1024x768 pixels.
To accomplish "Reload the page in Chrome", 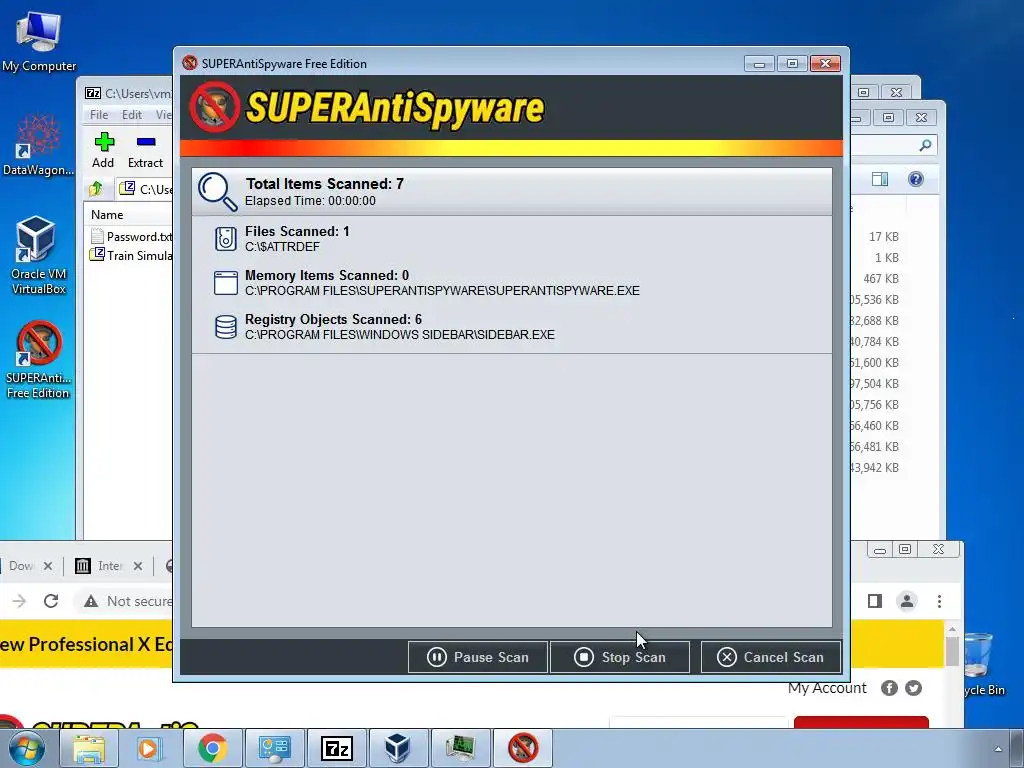I will (51, 601).
